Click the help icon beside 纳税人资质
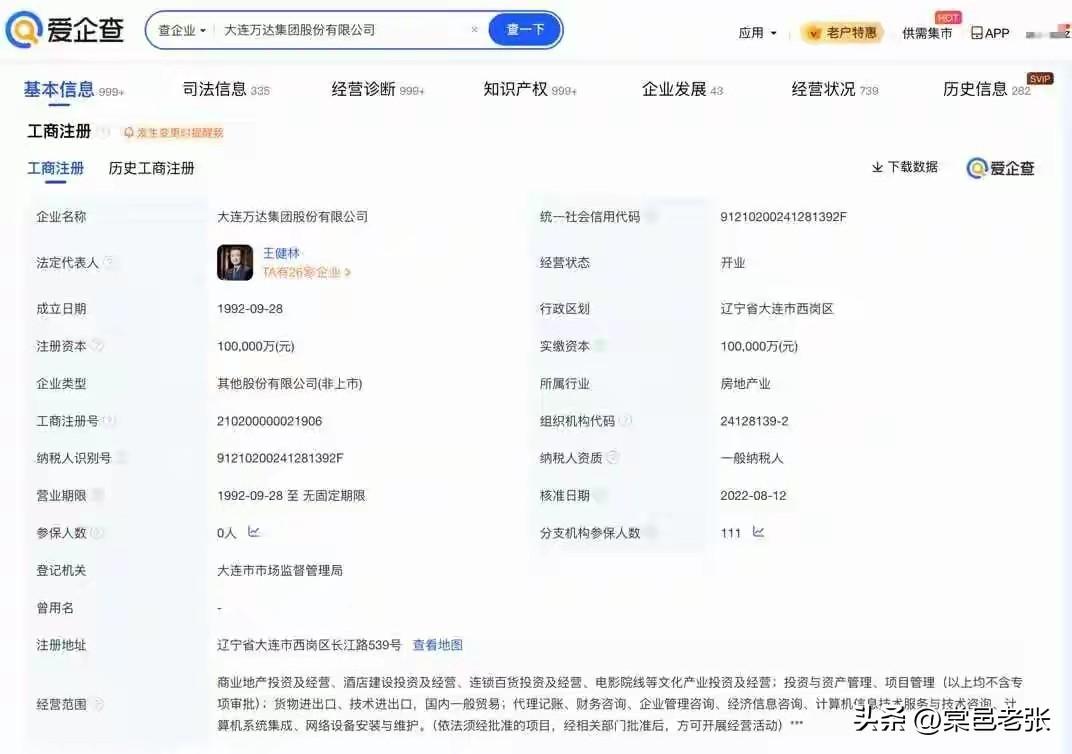Image resolution: width=1072 pixels, height=754 pixels. 613,457
